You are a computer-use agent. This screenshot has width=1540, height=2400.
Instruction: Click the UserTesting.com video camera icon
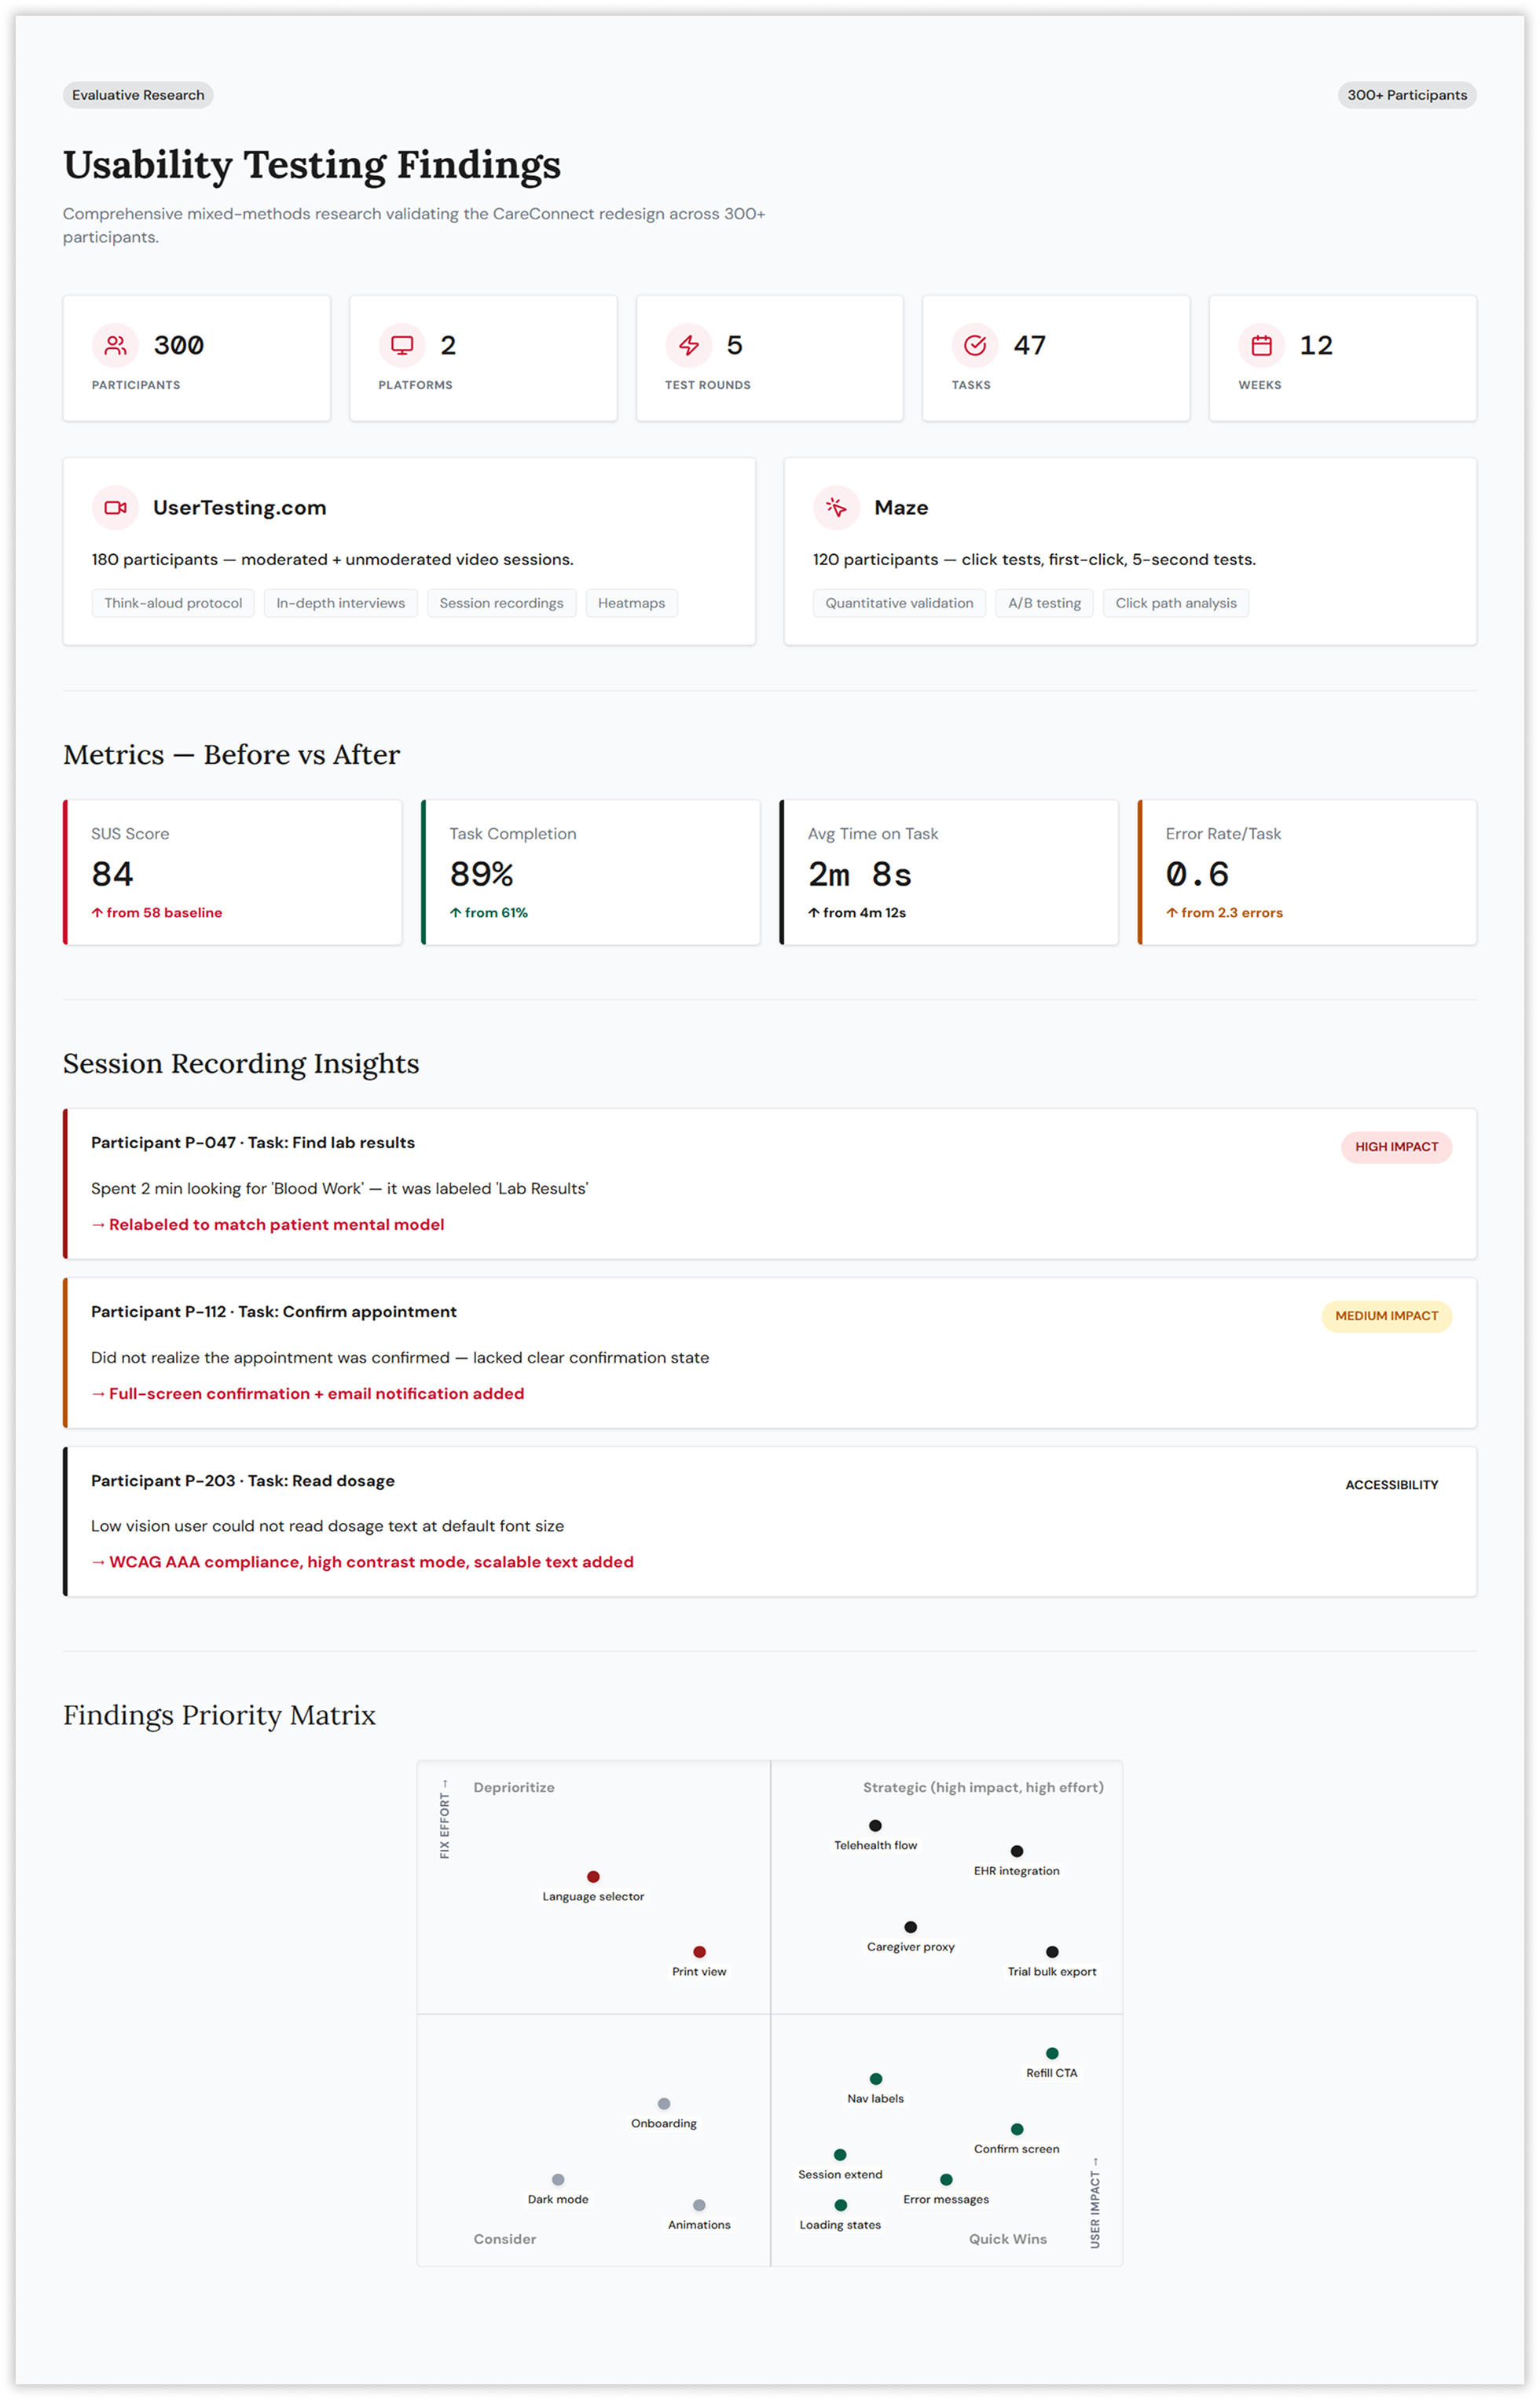point(116,508)
